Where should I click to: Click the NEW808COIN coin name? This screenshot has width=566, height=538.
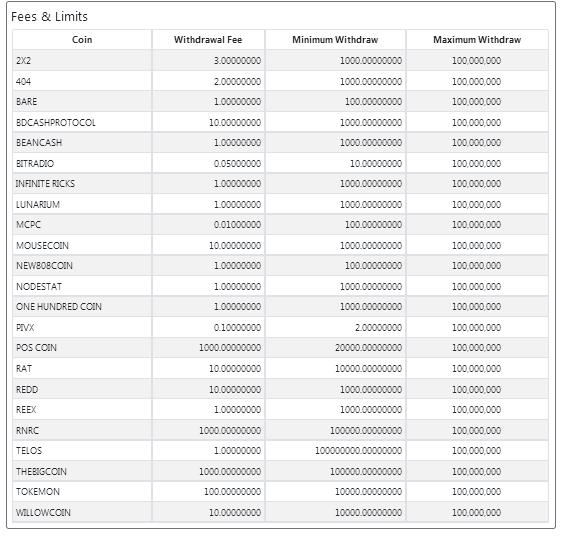point(44,265)
